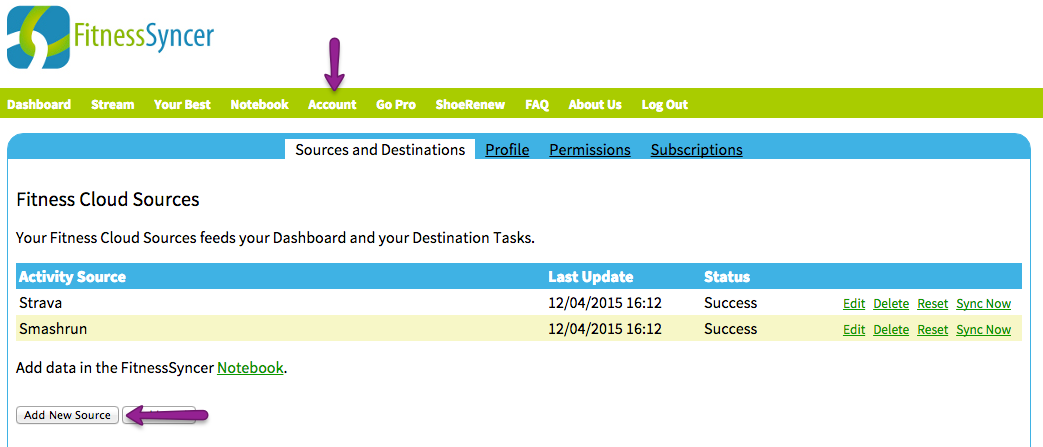Open Your Best in navigation bar

click(x=182, y=104)
